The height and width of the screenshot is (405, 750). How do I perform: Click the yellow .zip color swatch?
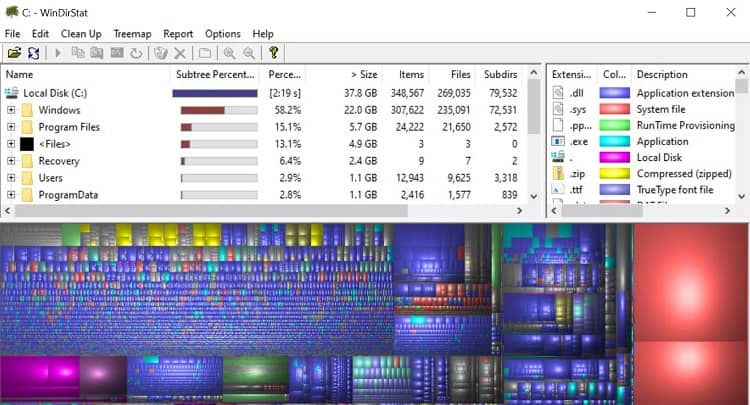(x=615, y=173)
